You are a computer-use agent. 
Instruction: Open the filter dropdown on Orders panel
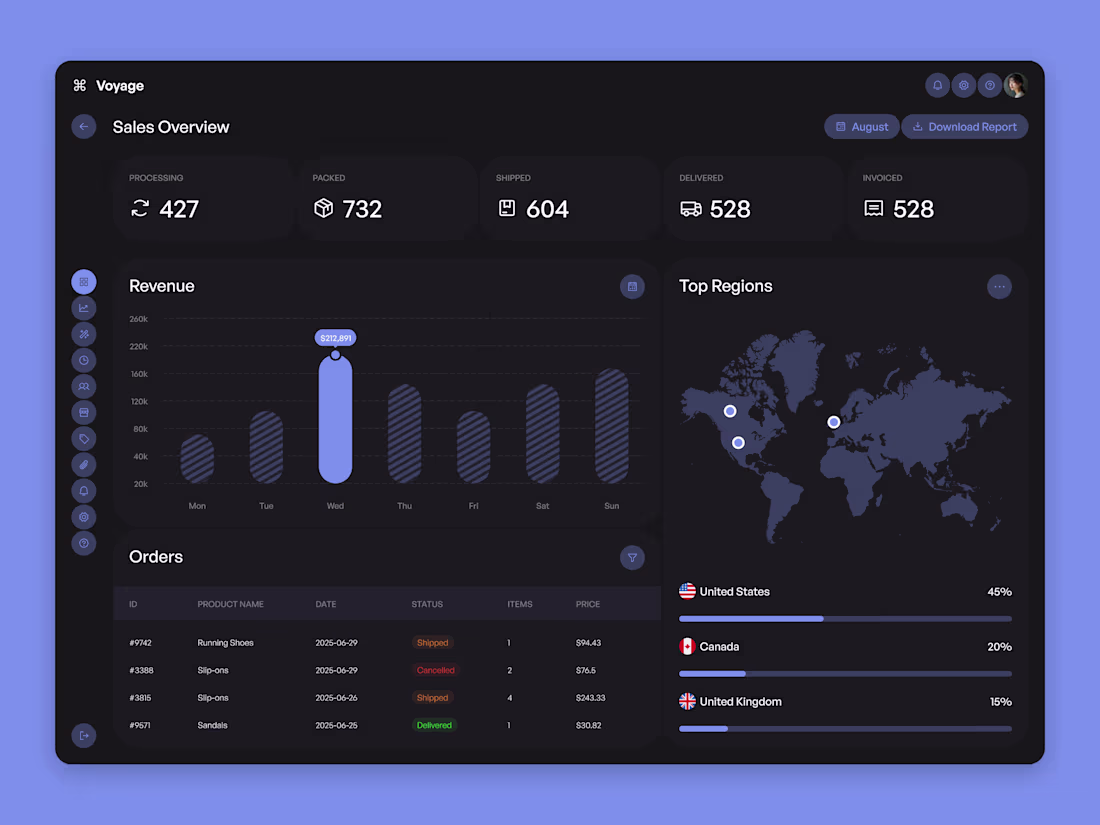coord(632,557)
